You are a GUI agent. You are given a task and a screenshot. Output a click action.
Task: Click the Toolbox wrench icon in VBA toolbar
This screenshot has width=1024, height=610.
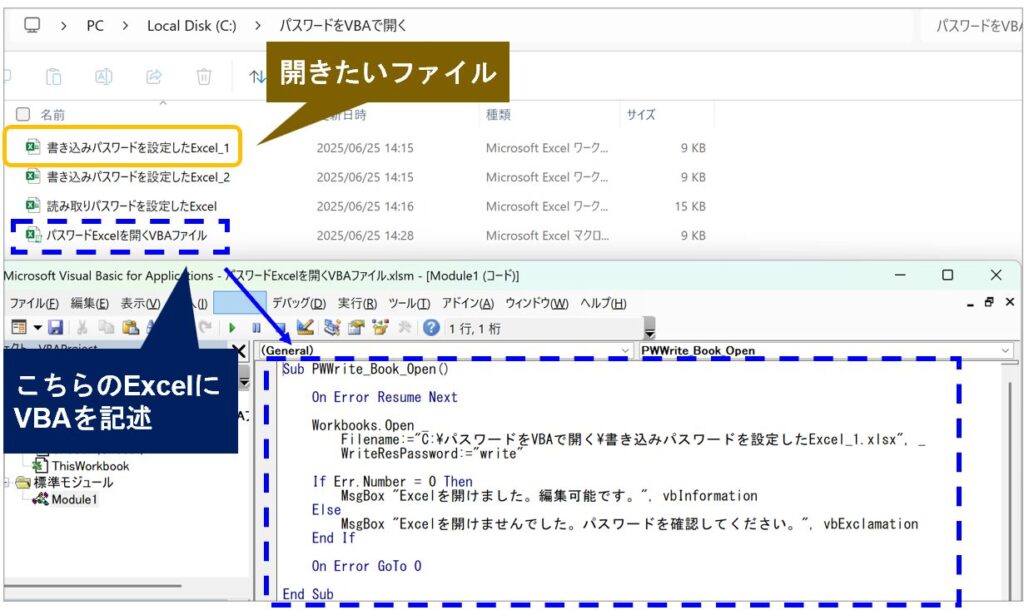click(404, 327)
